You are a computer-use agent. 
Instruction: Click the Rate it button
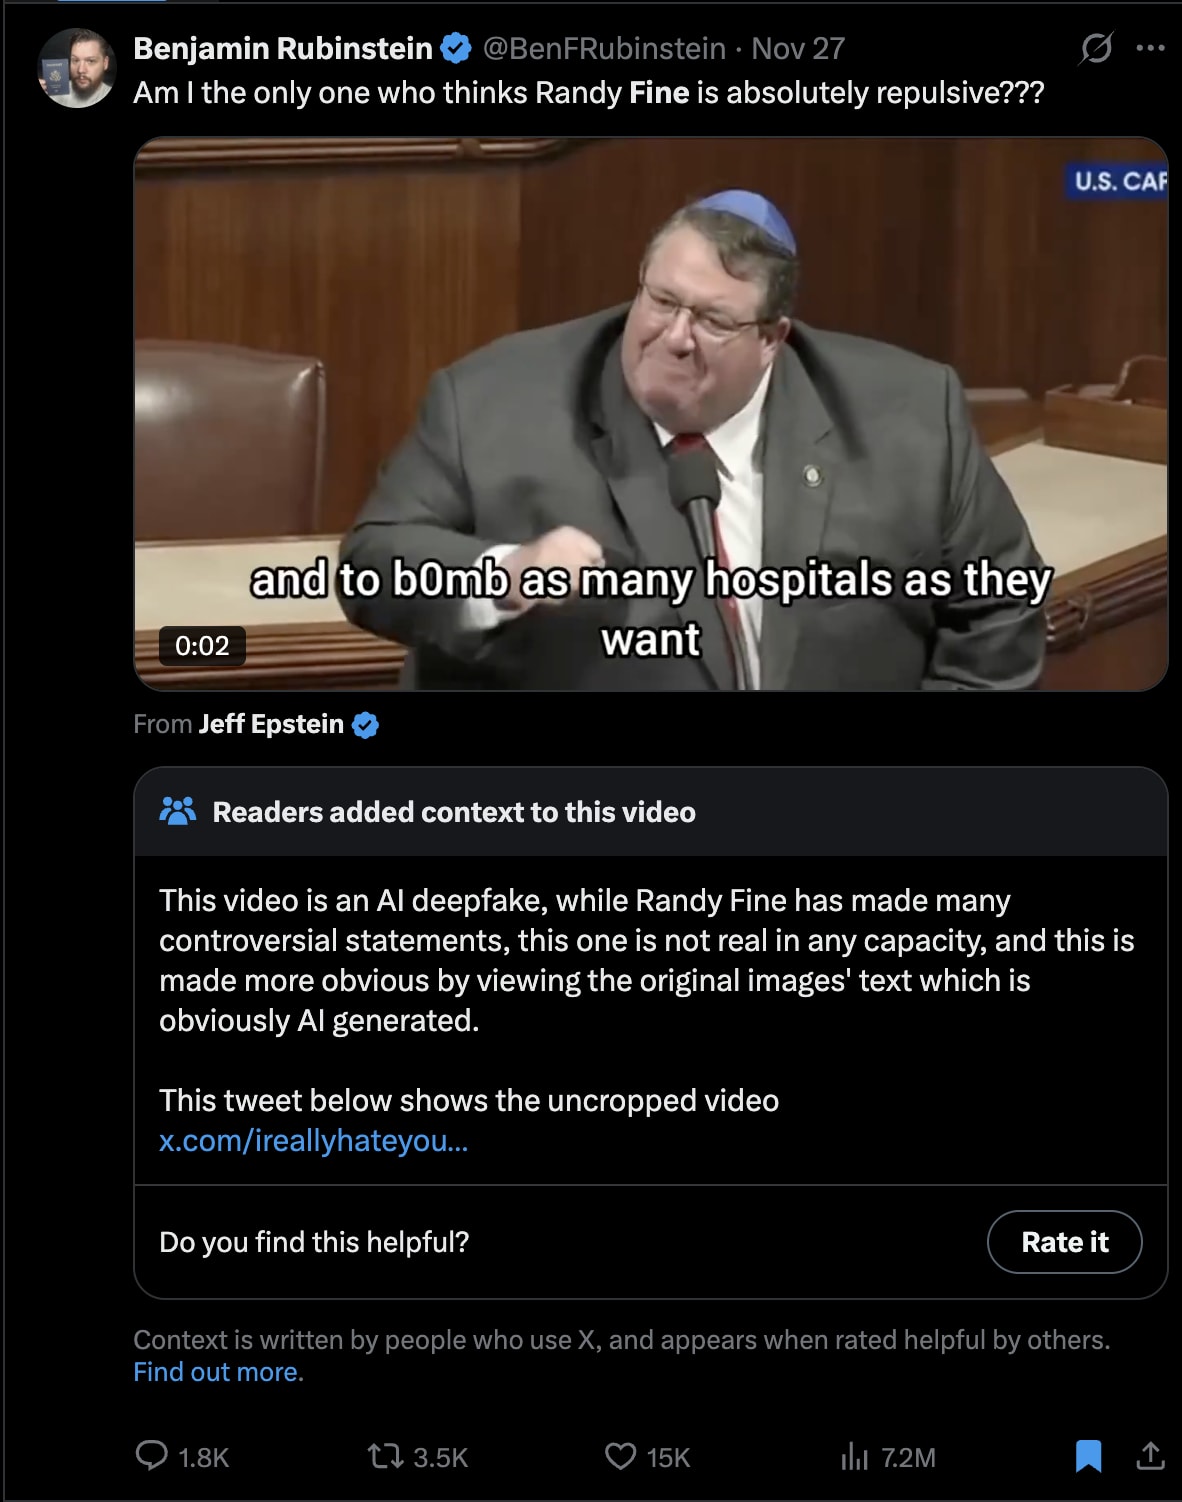[1064, 1242]
